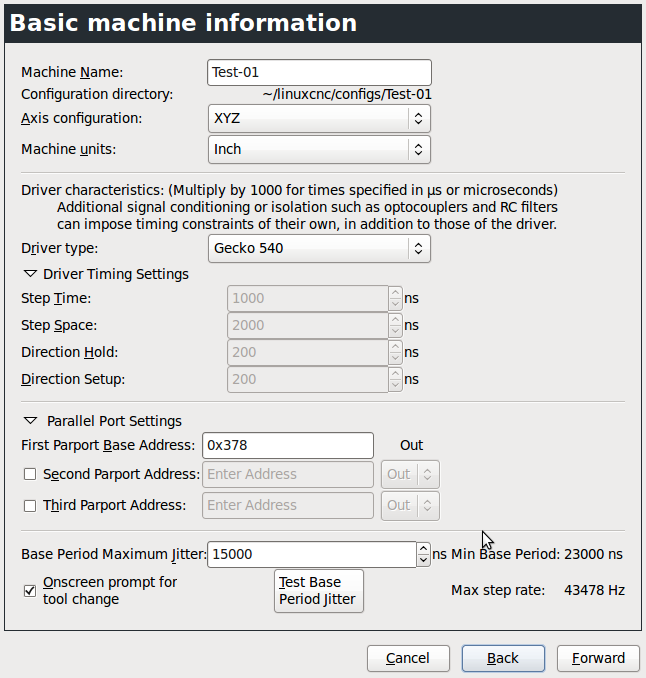Click the Direction Hold spinner up arrow
The image size is (646, 678).
pos(395,346)
